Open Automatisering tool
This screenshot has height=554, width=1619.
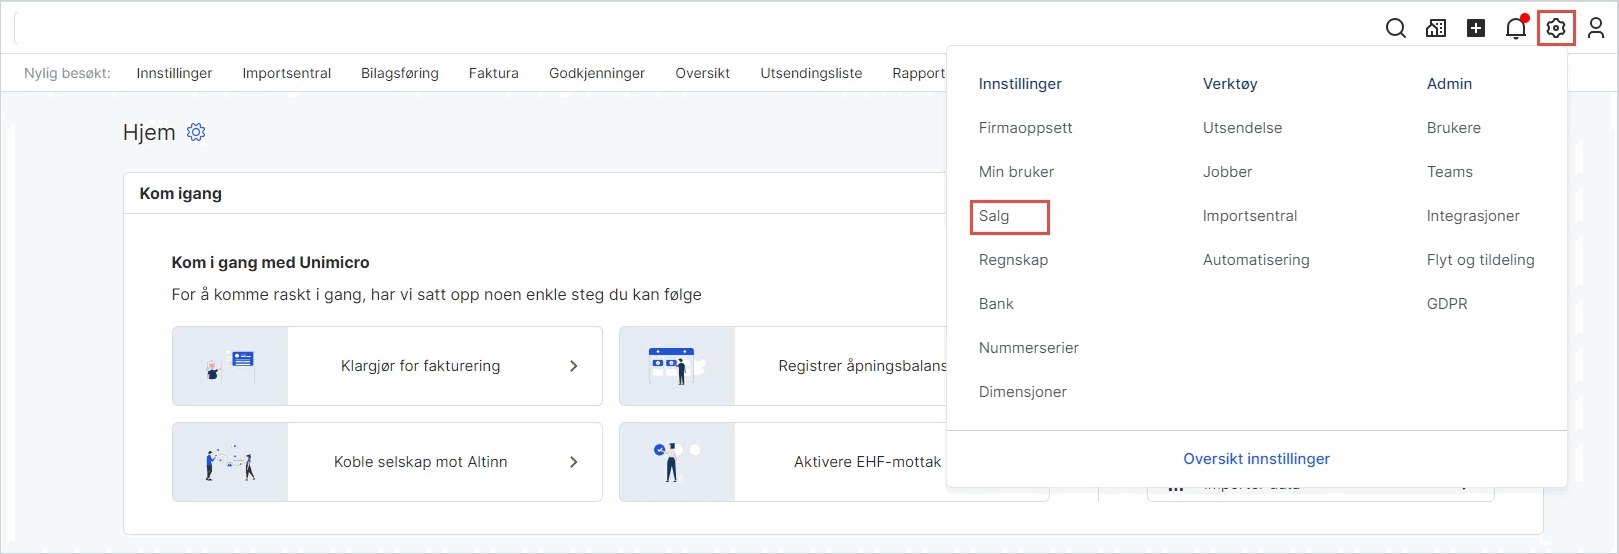(x=1256, y=260)
